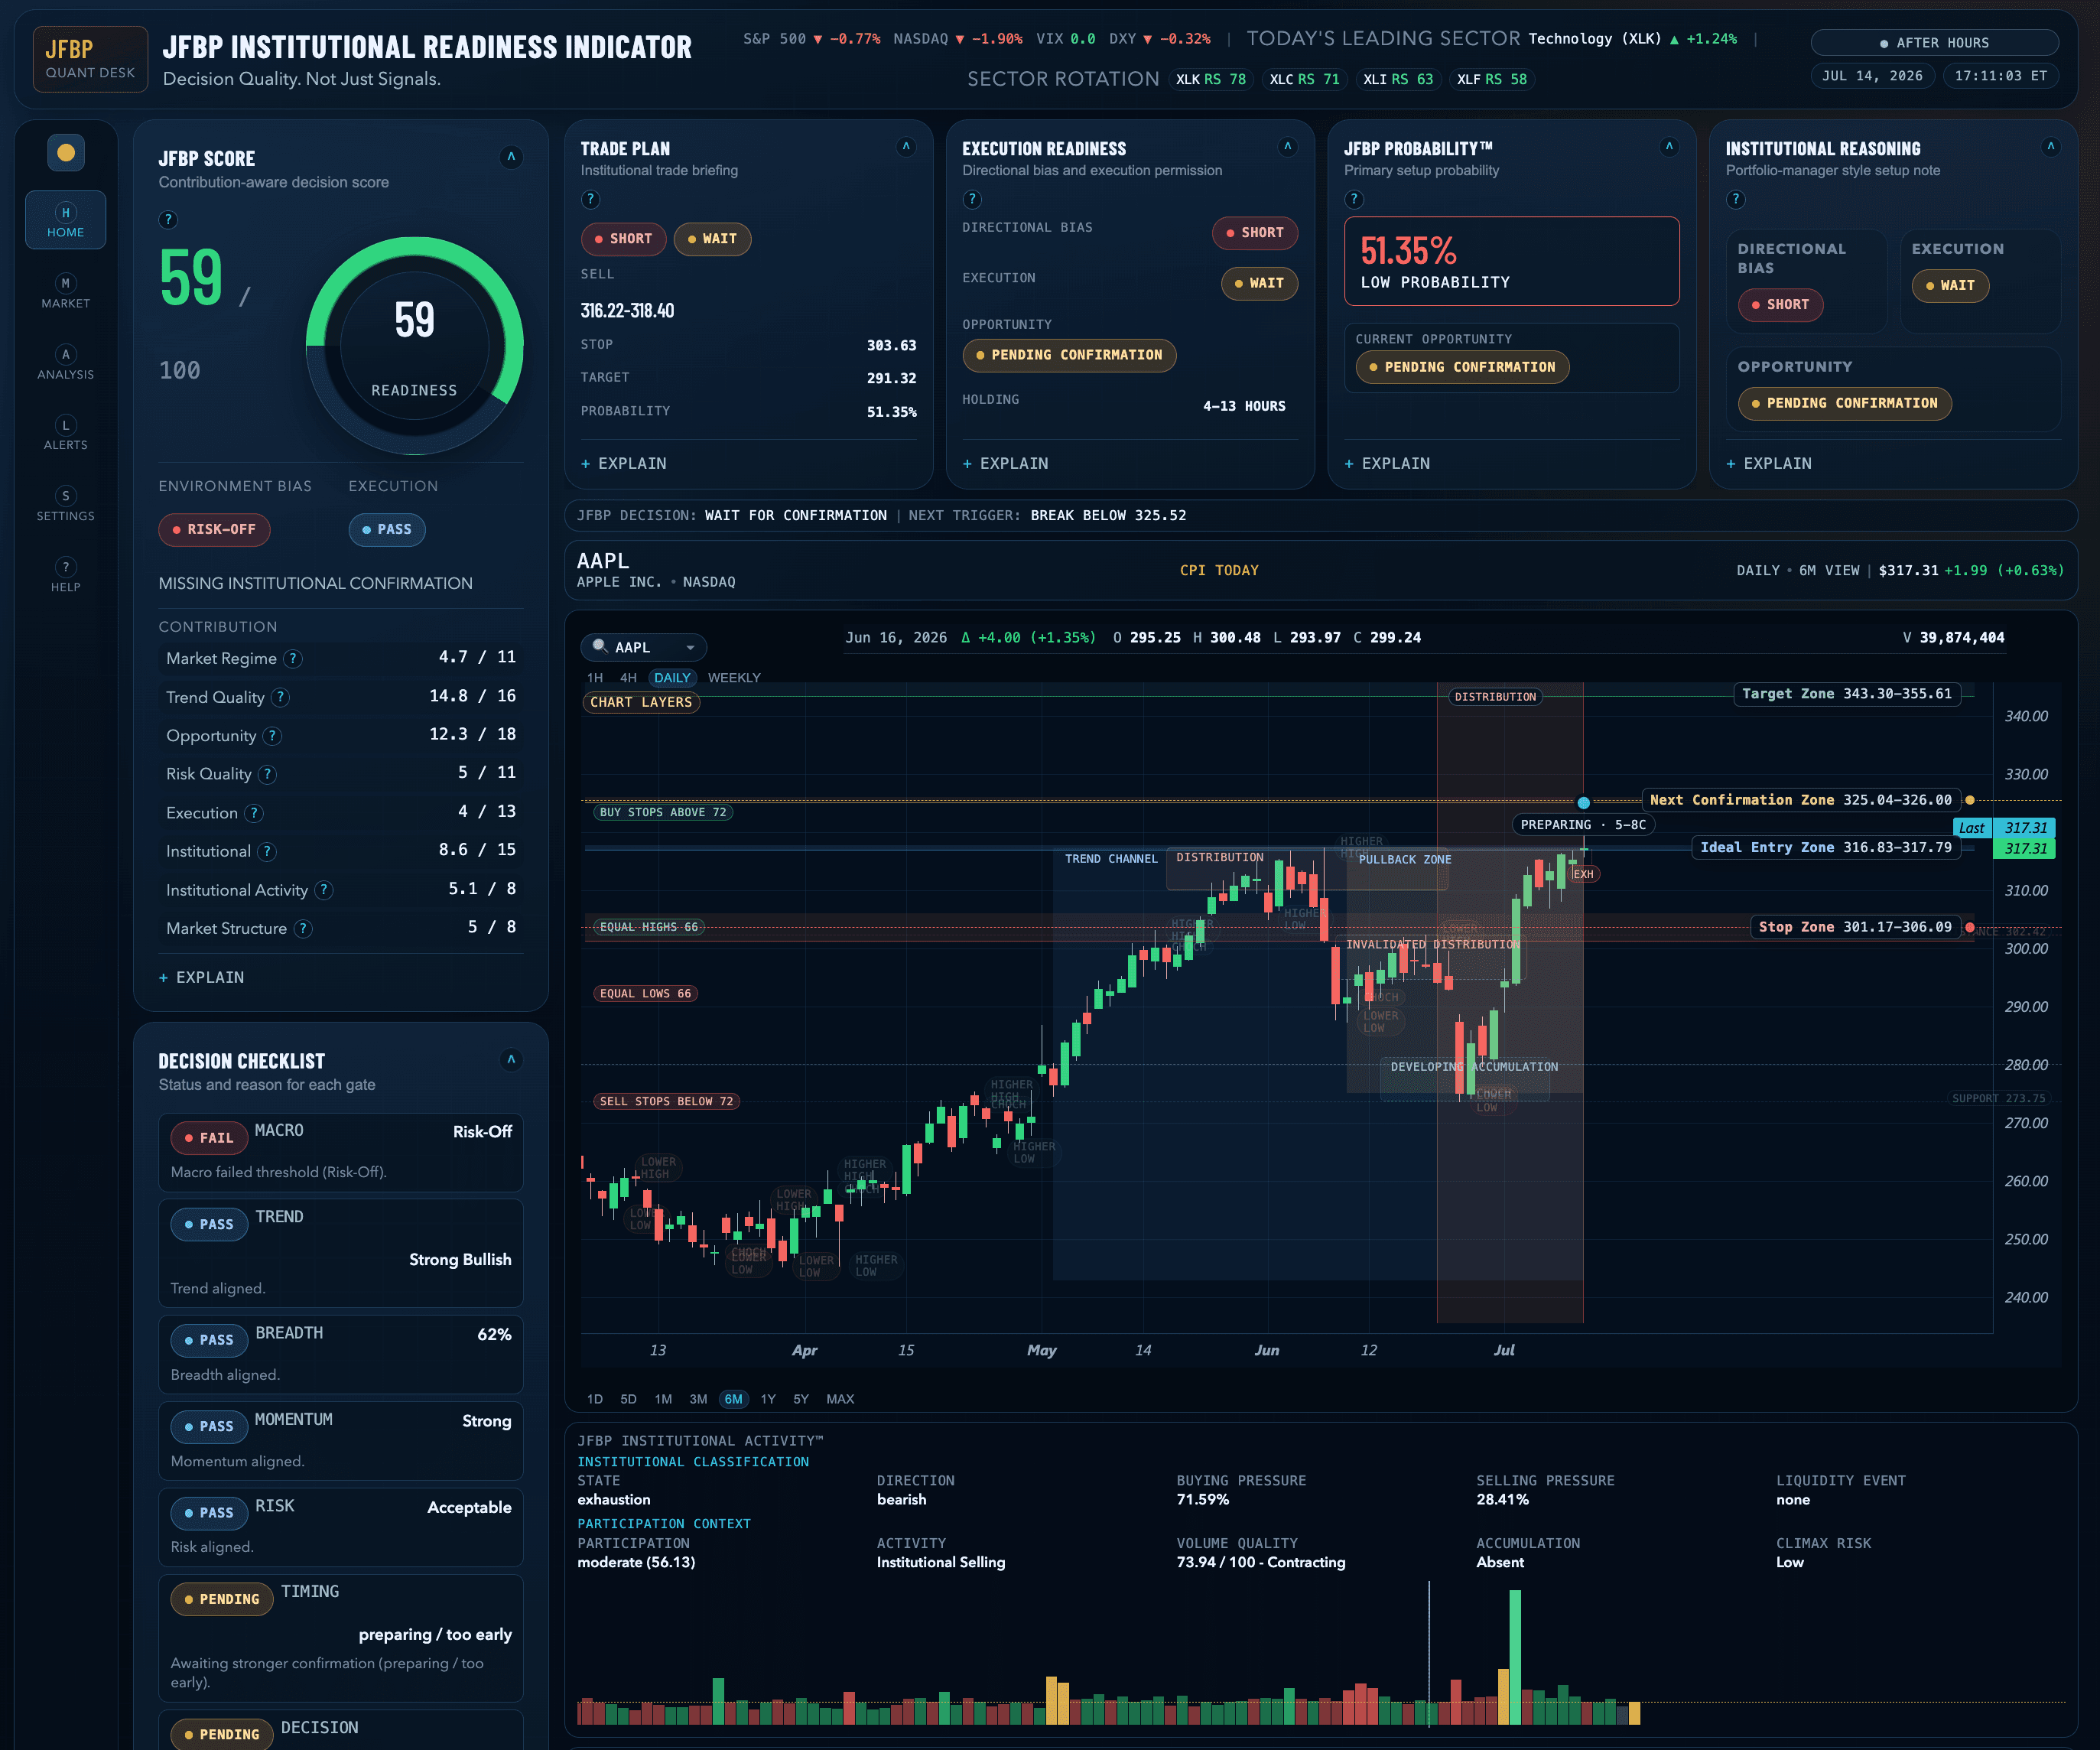Open the Help sidebar item
Viewport: 2100px width, 1750px height.
tap(65, 575)
